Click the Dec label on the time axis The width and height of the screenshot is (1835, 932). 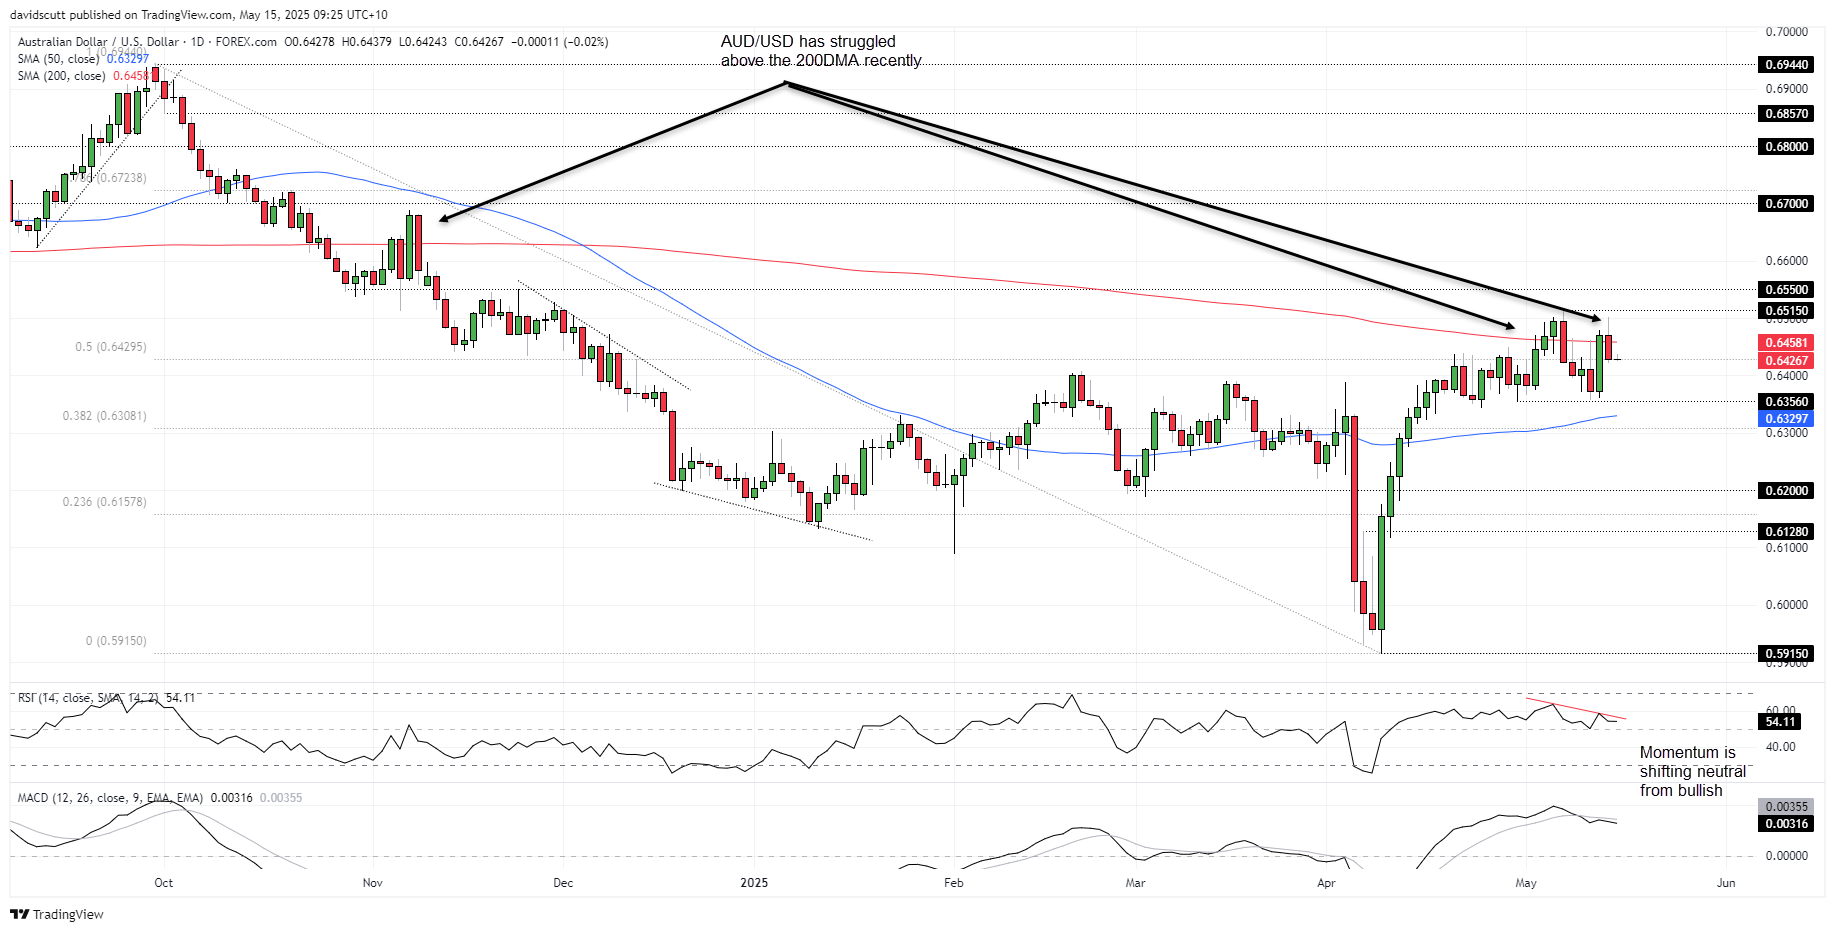coord(563,883)
